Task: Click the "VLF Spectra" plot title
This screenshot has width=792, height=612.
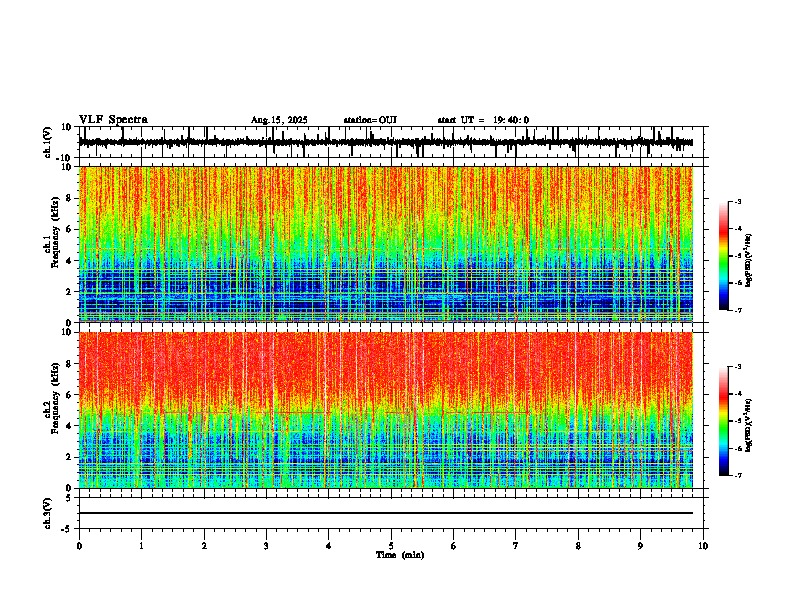Action: click(x=113, y=120)
